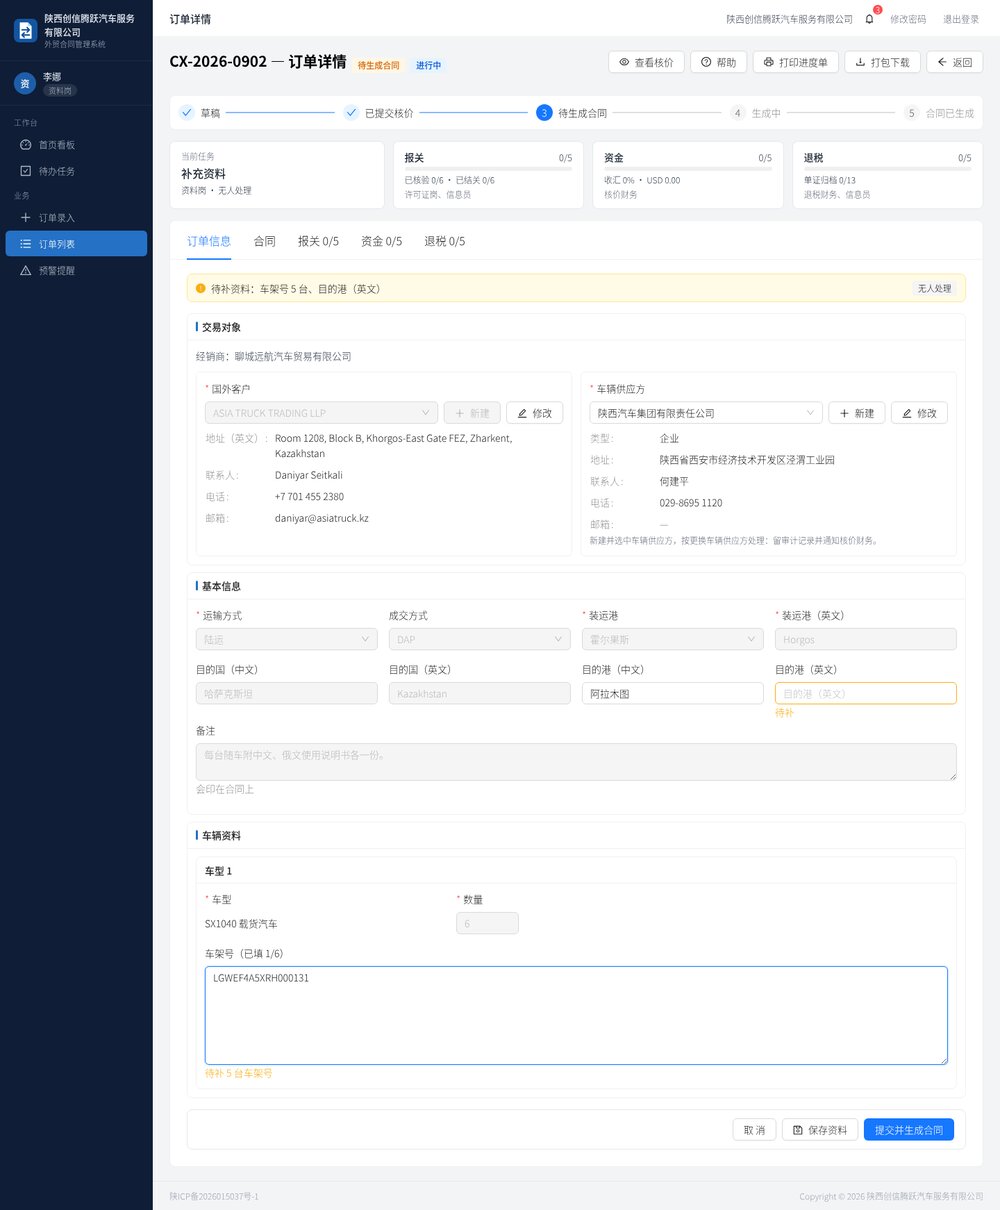The width and height of the screenshot is (1000, 1210).
Task: Go back with the 返回 button
Action: [x=955, y=62]
